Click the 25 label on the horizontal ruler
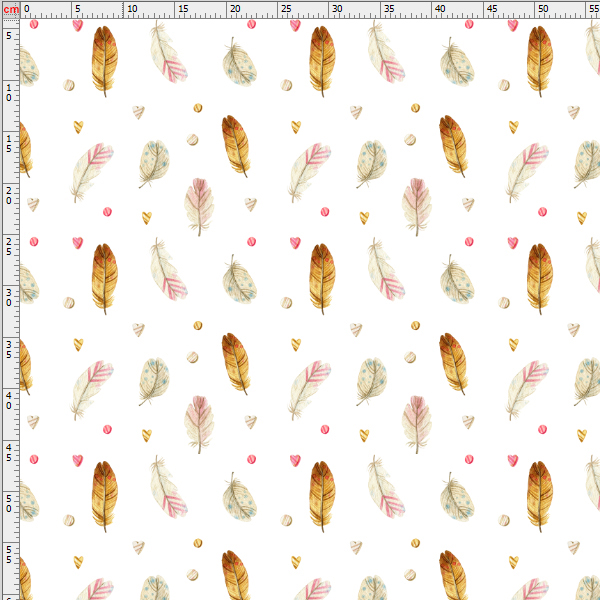 [286, 8]
